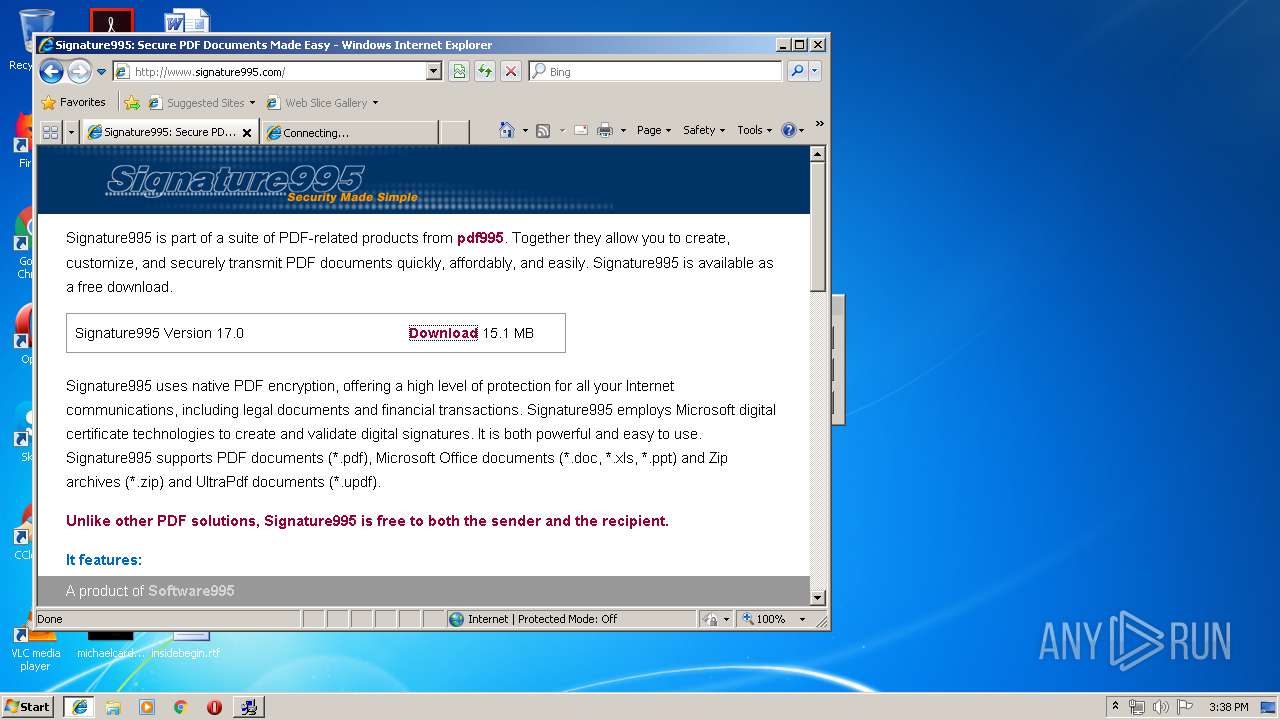Open search provider options dropdown
Image resolution: width=1280 pixels, height=720 pixels.
(815, 71)
